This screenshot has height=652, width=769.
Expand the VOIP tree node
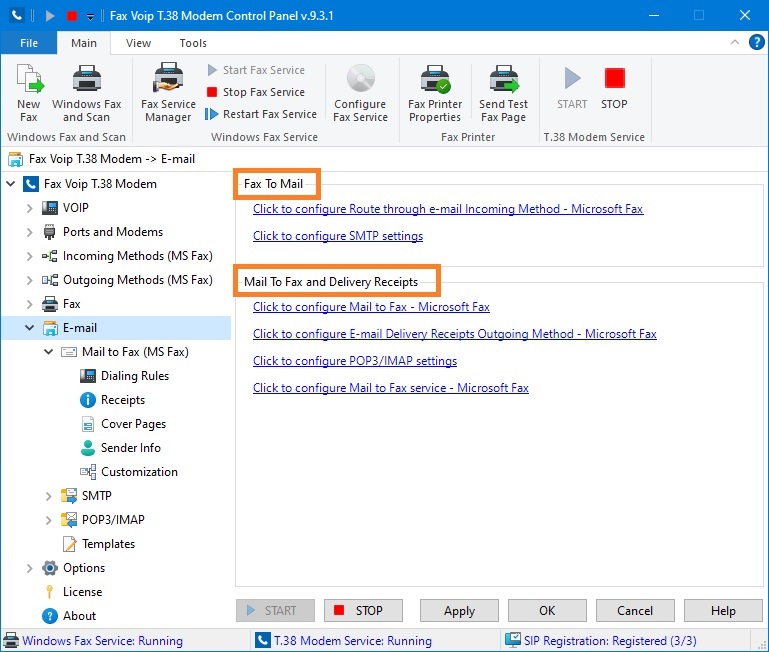pyautogui.click(x=29, y=208)
